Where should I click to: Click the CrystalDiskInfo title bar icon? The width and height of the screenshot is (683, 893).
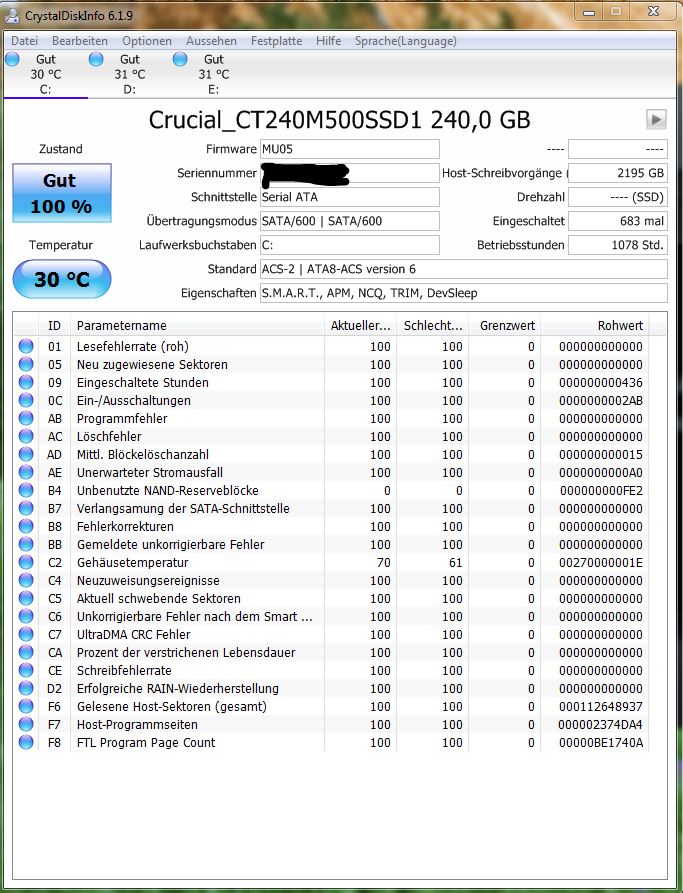click(11, 15)
